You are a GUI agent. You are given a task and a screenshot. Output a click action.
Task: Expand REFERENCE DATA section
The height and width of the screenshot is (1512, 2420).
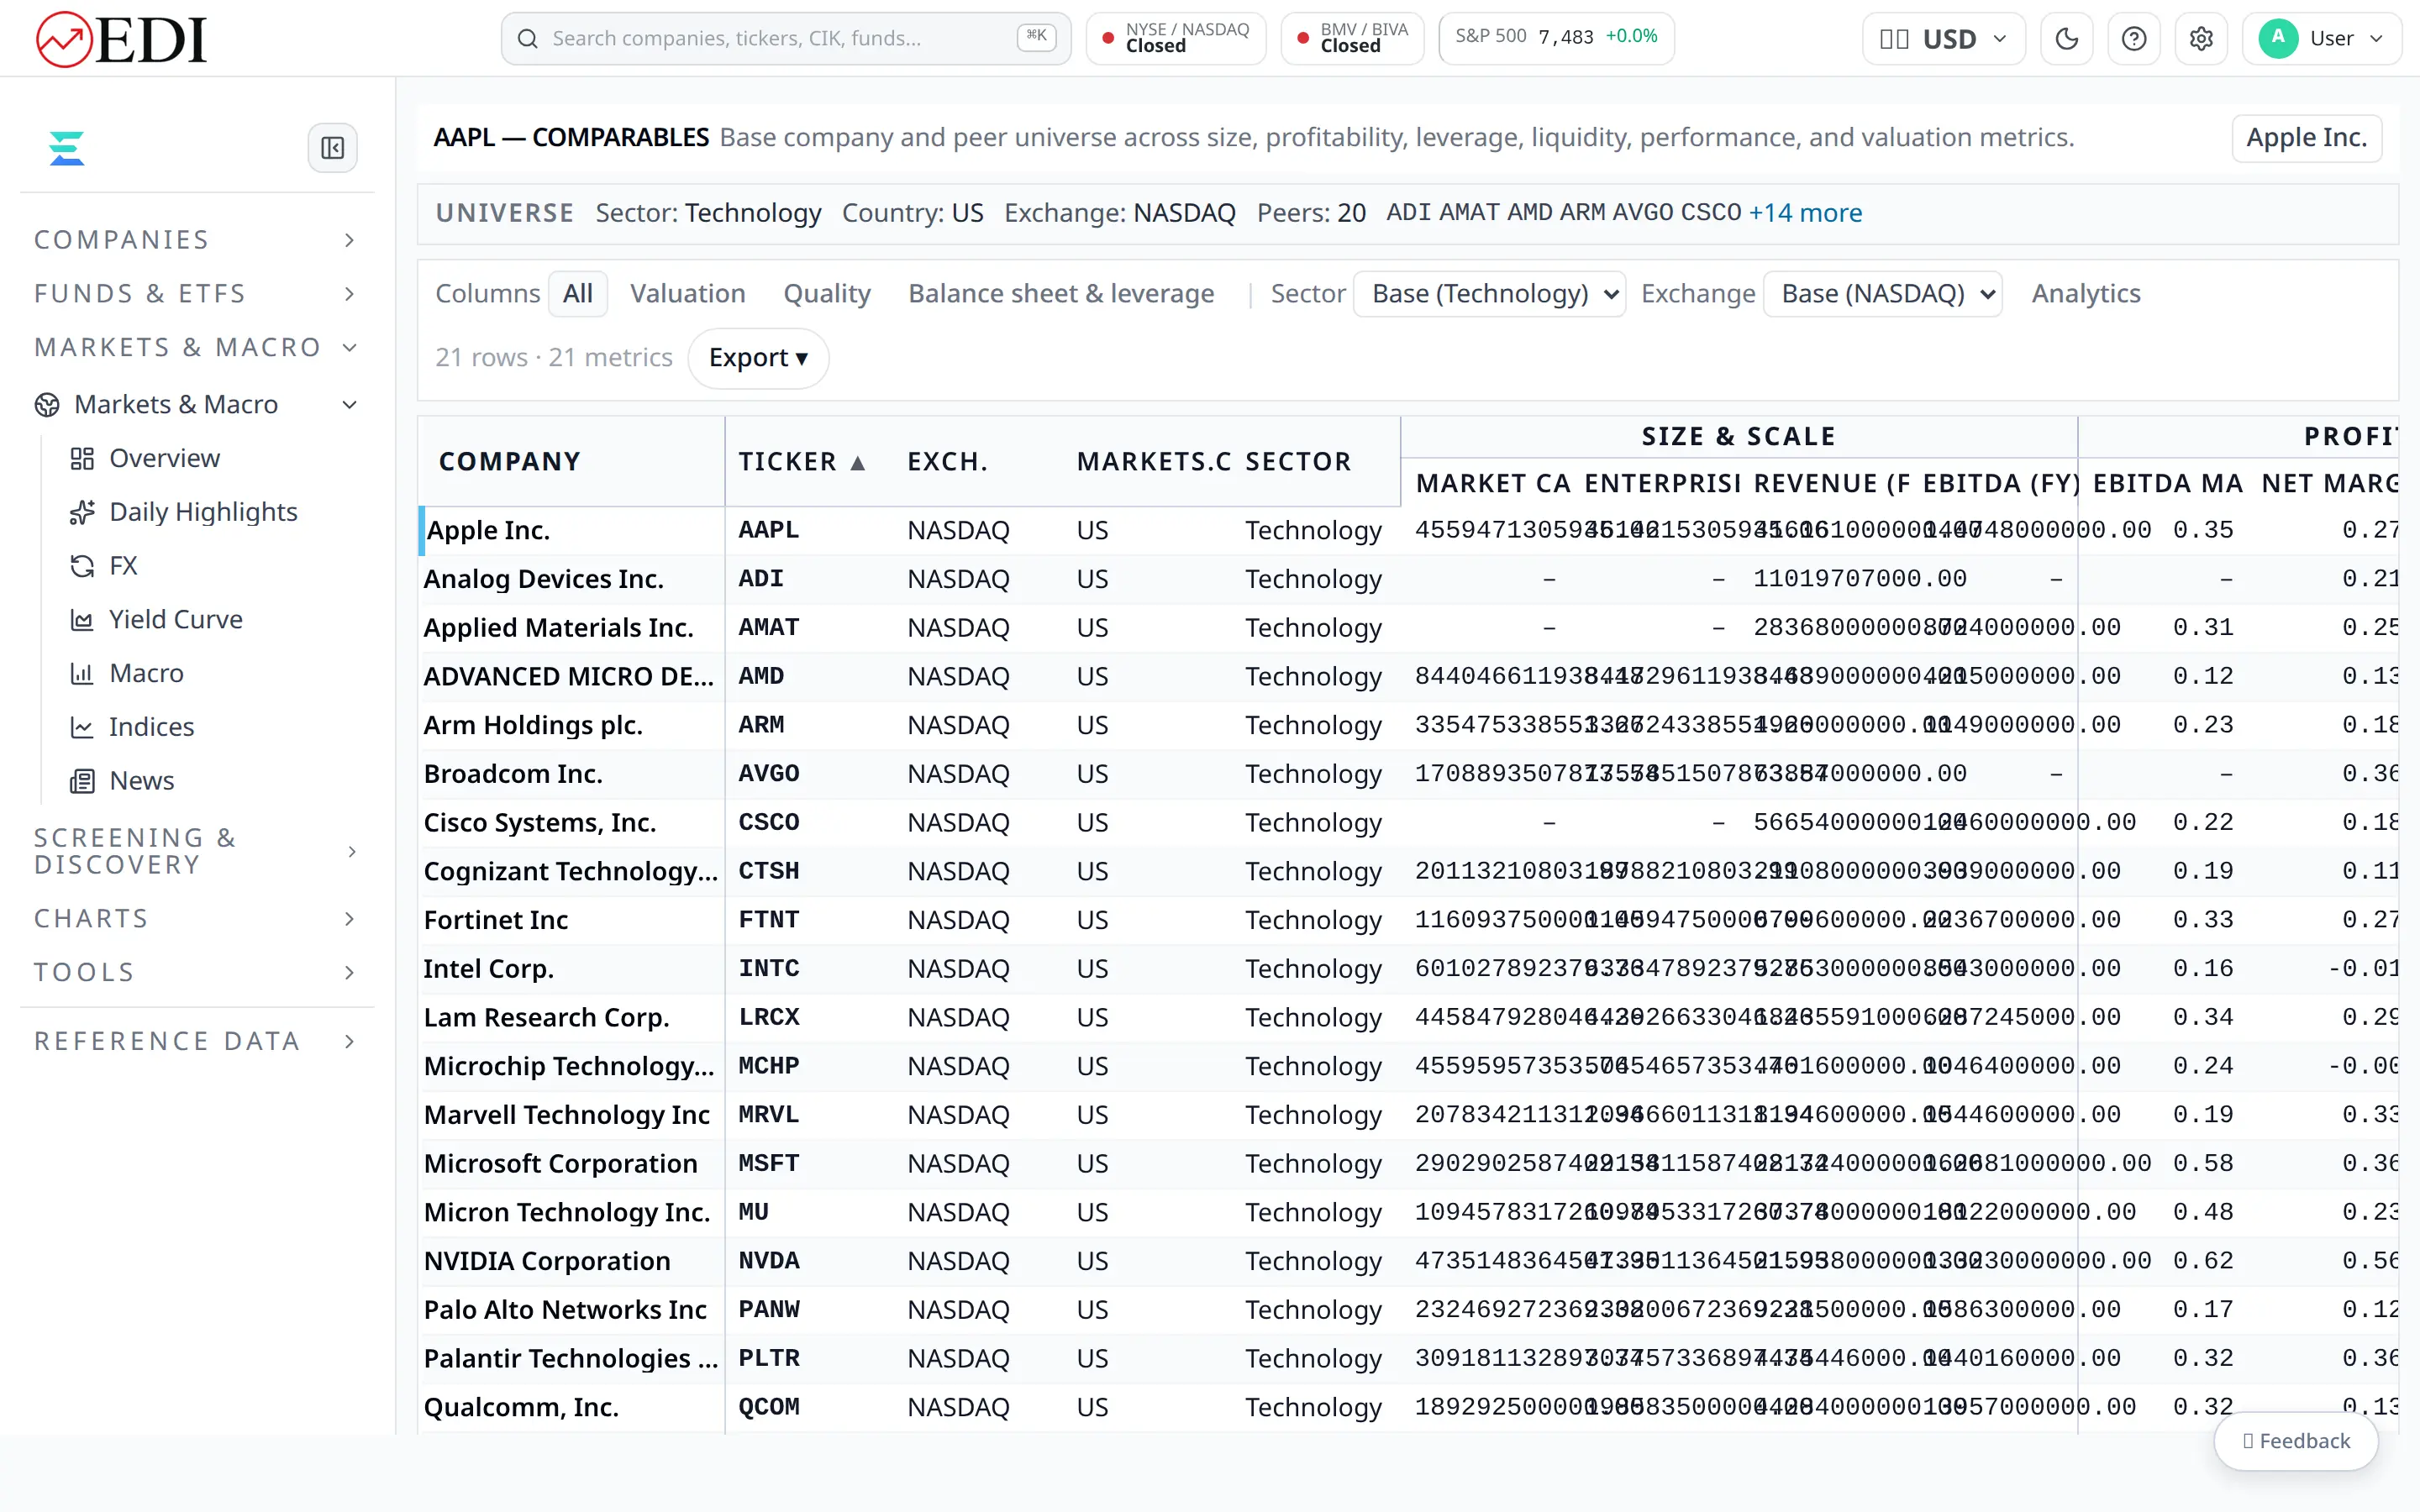pyautogui.click(x=197, y=1041)
